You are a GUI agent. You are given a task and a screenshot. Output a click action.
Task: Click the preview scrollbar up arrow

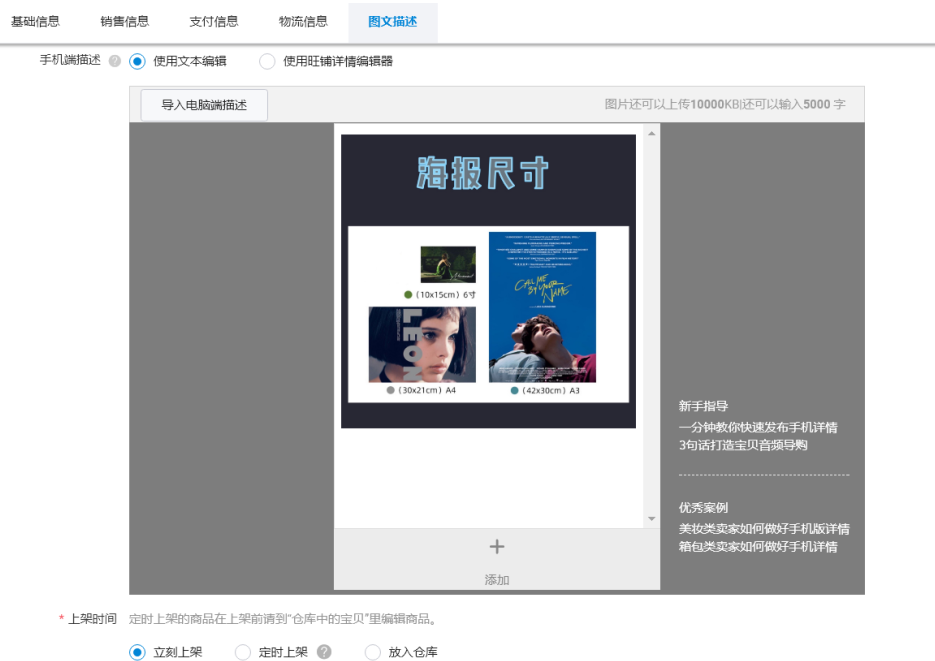click(652, 134)
